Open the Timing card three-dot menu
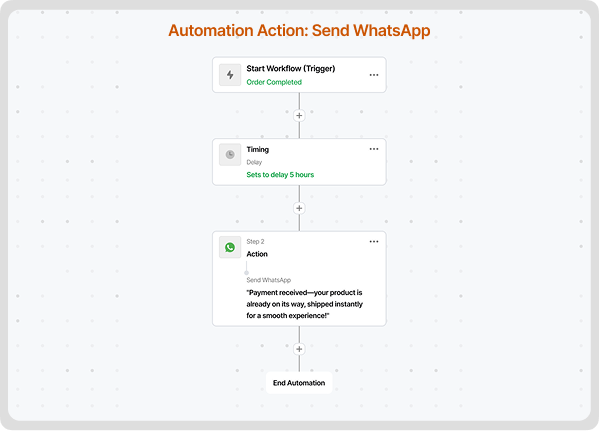The image size is (599, 431). pos(374,149)
